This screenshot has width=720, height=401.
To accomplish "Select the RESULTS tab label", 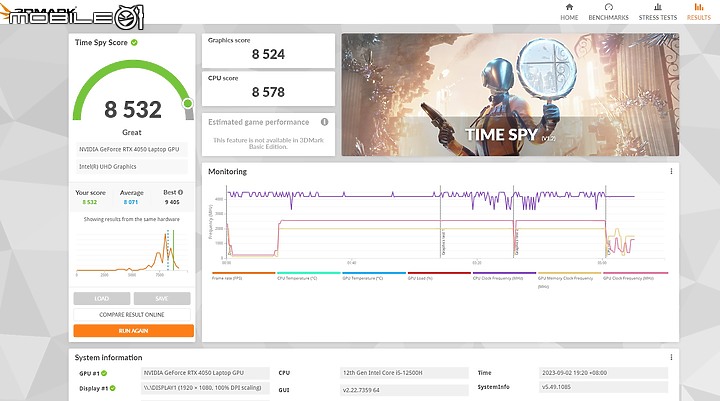I will (x=698, y=17).
